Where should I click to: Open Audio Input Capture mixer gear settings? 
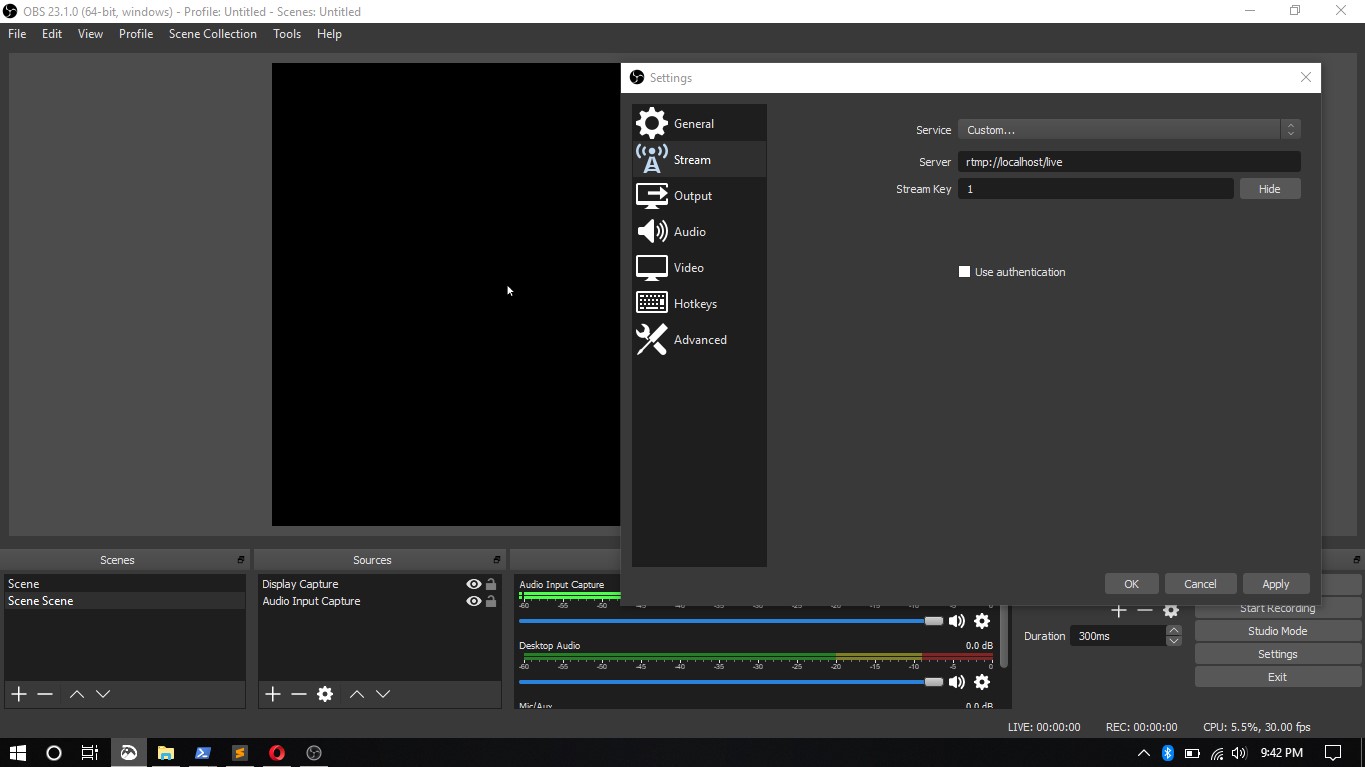pyautogui.click(x=982, y=621)
